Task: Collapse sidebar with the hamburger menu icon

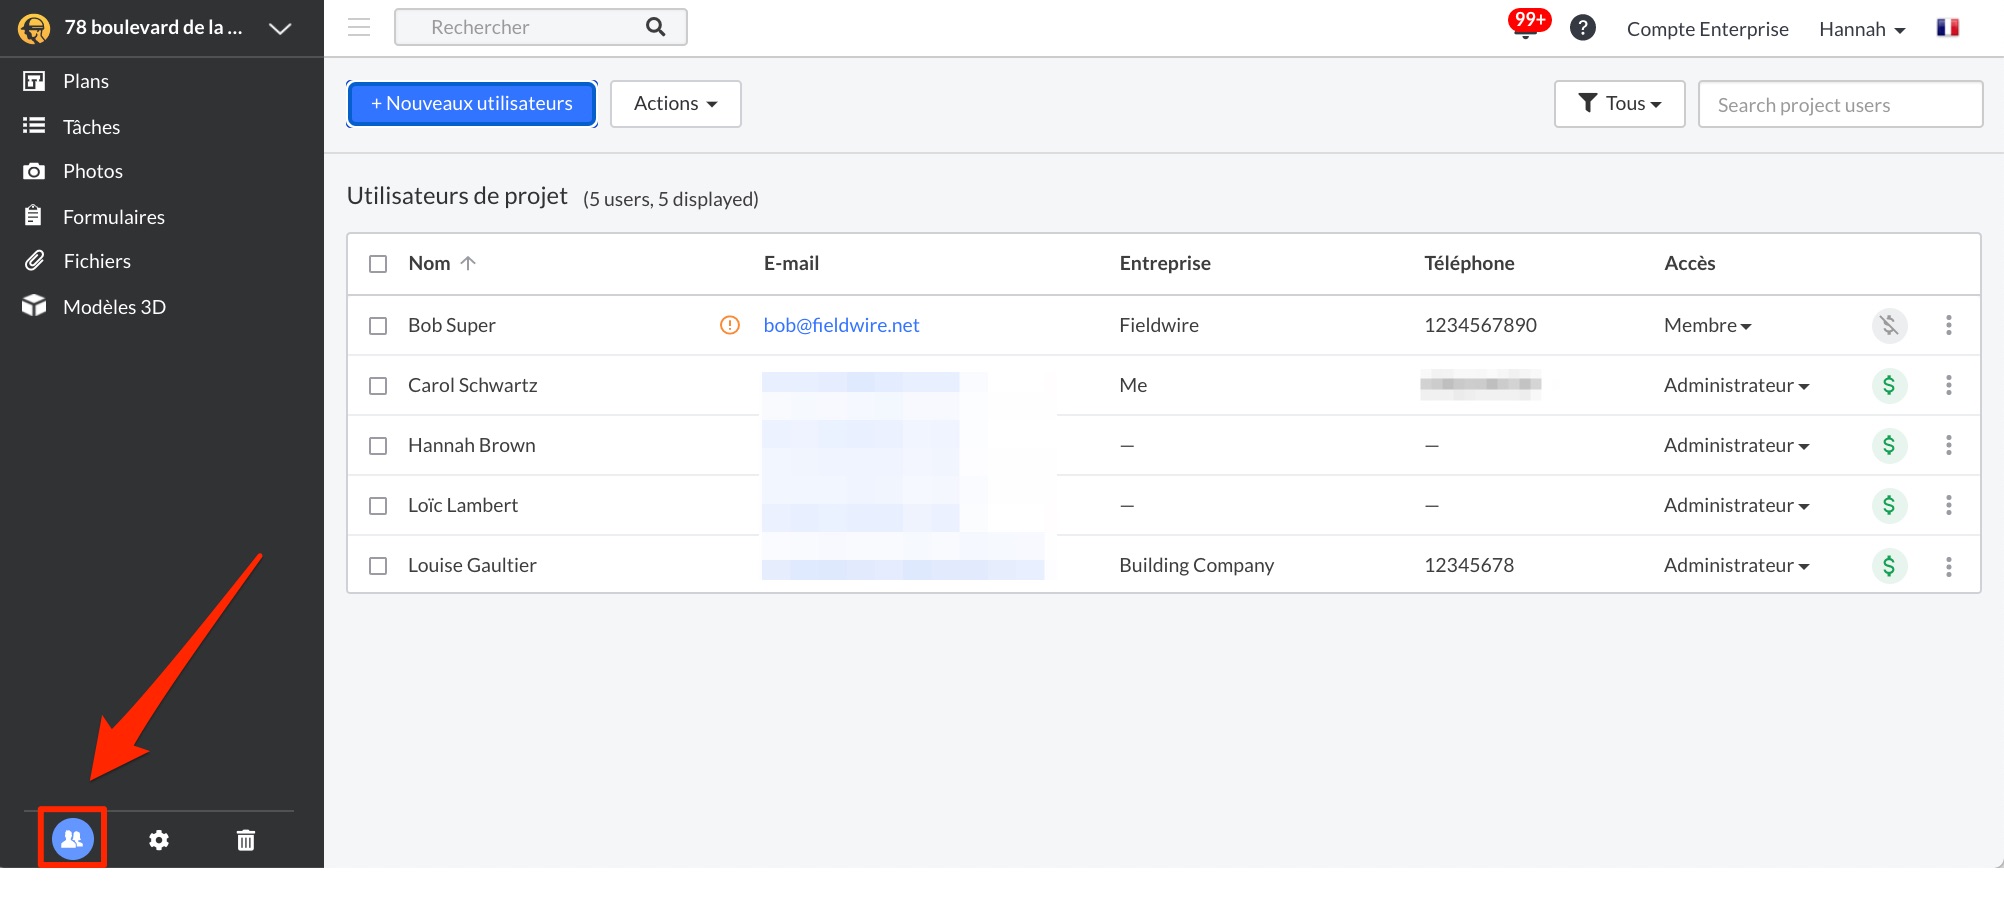Action: (x=359, y=27)
